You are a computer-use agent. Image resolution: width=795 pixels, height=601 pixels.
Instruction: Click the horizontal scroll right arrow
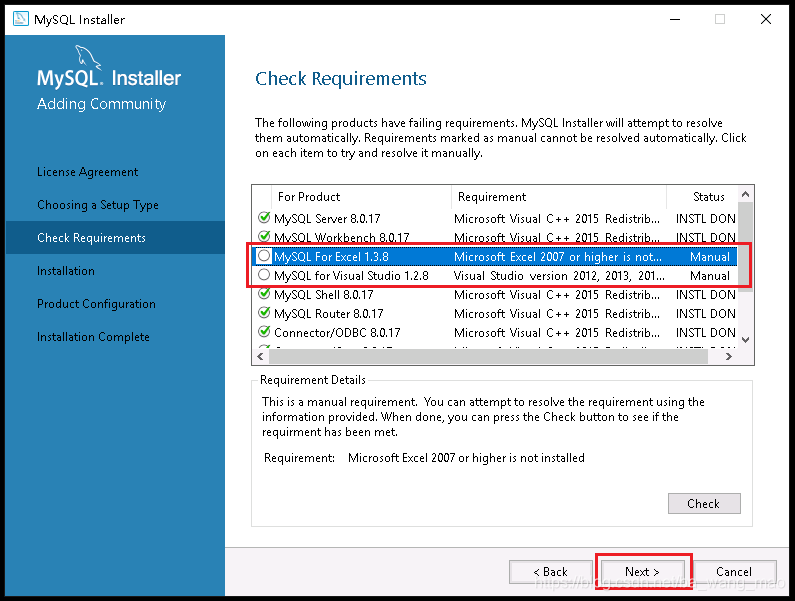coord(729,357)
